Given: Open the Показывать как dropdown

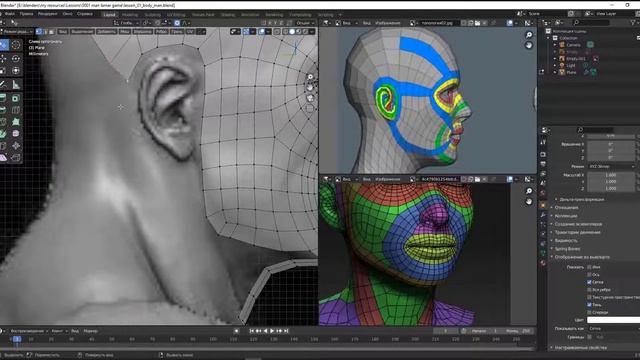Looking at the screenshot, I should [613, 328].
